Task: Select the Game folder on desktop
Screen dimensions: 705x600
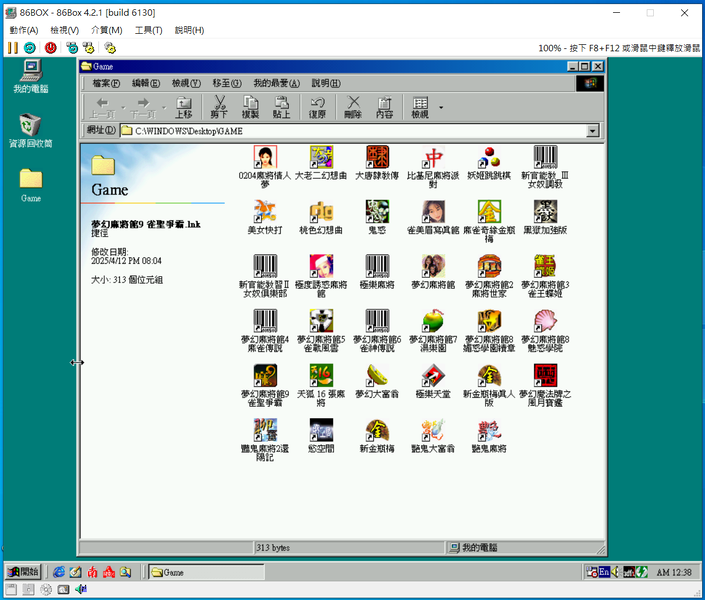Action: pyautogui.click(x=31, y=186)
